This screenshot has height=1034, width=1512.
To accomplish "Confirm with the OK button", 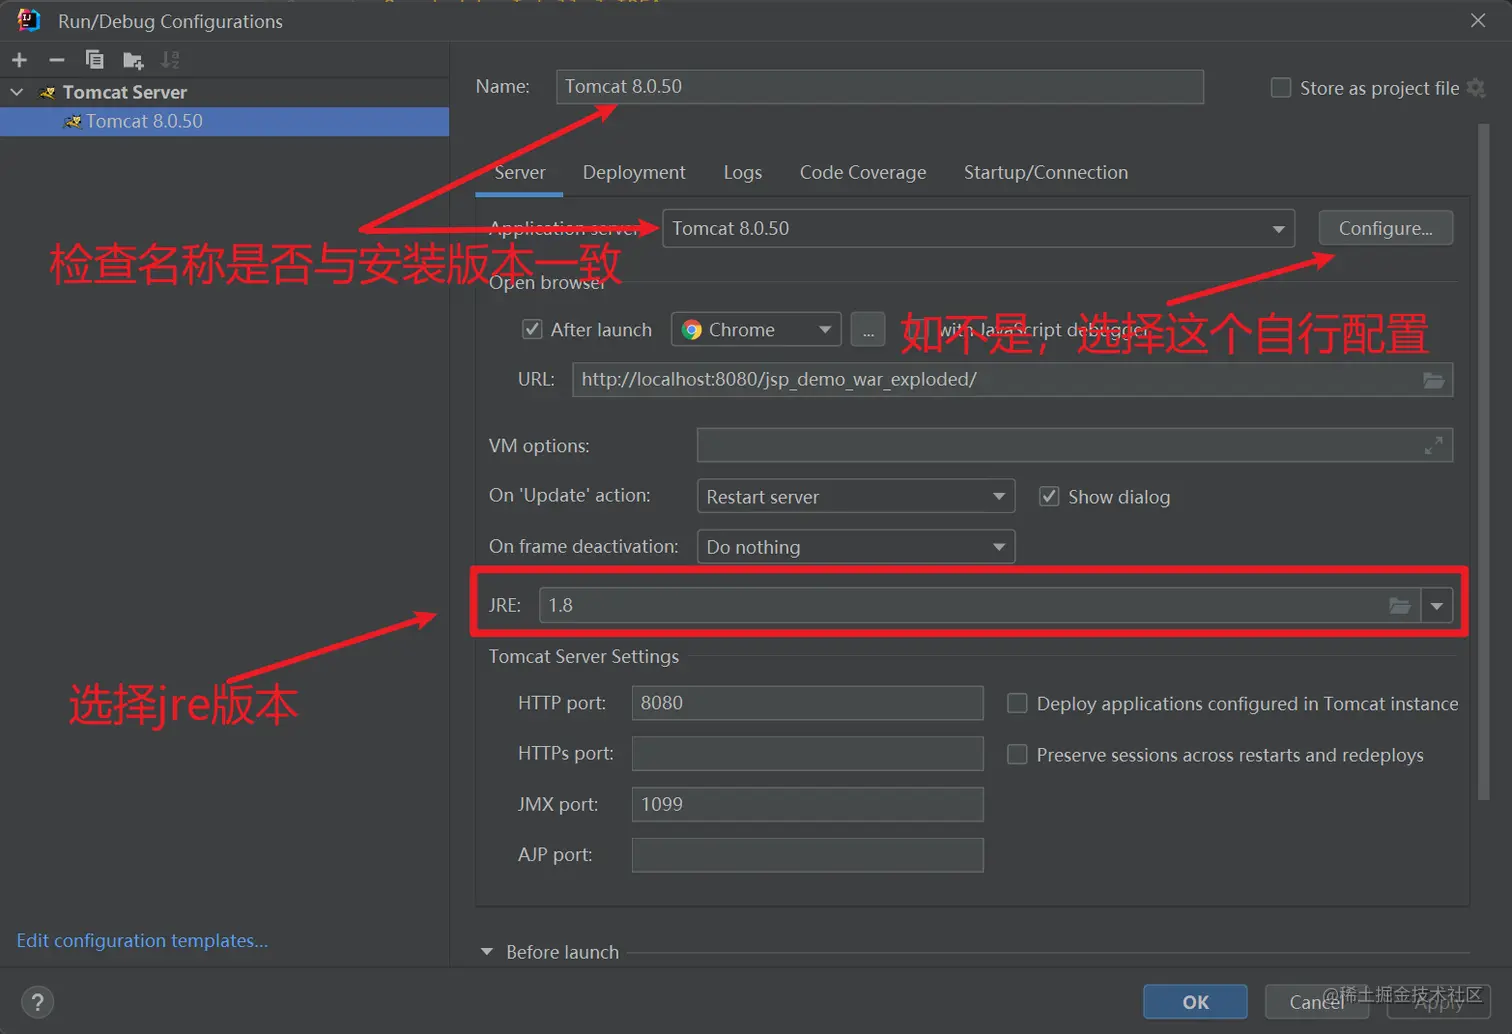I will coord(1195,1002).
